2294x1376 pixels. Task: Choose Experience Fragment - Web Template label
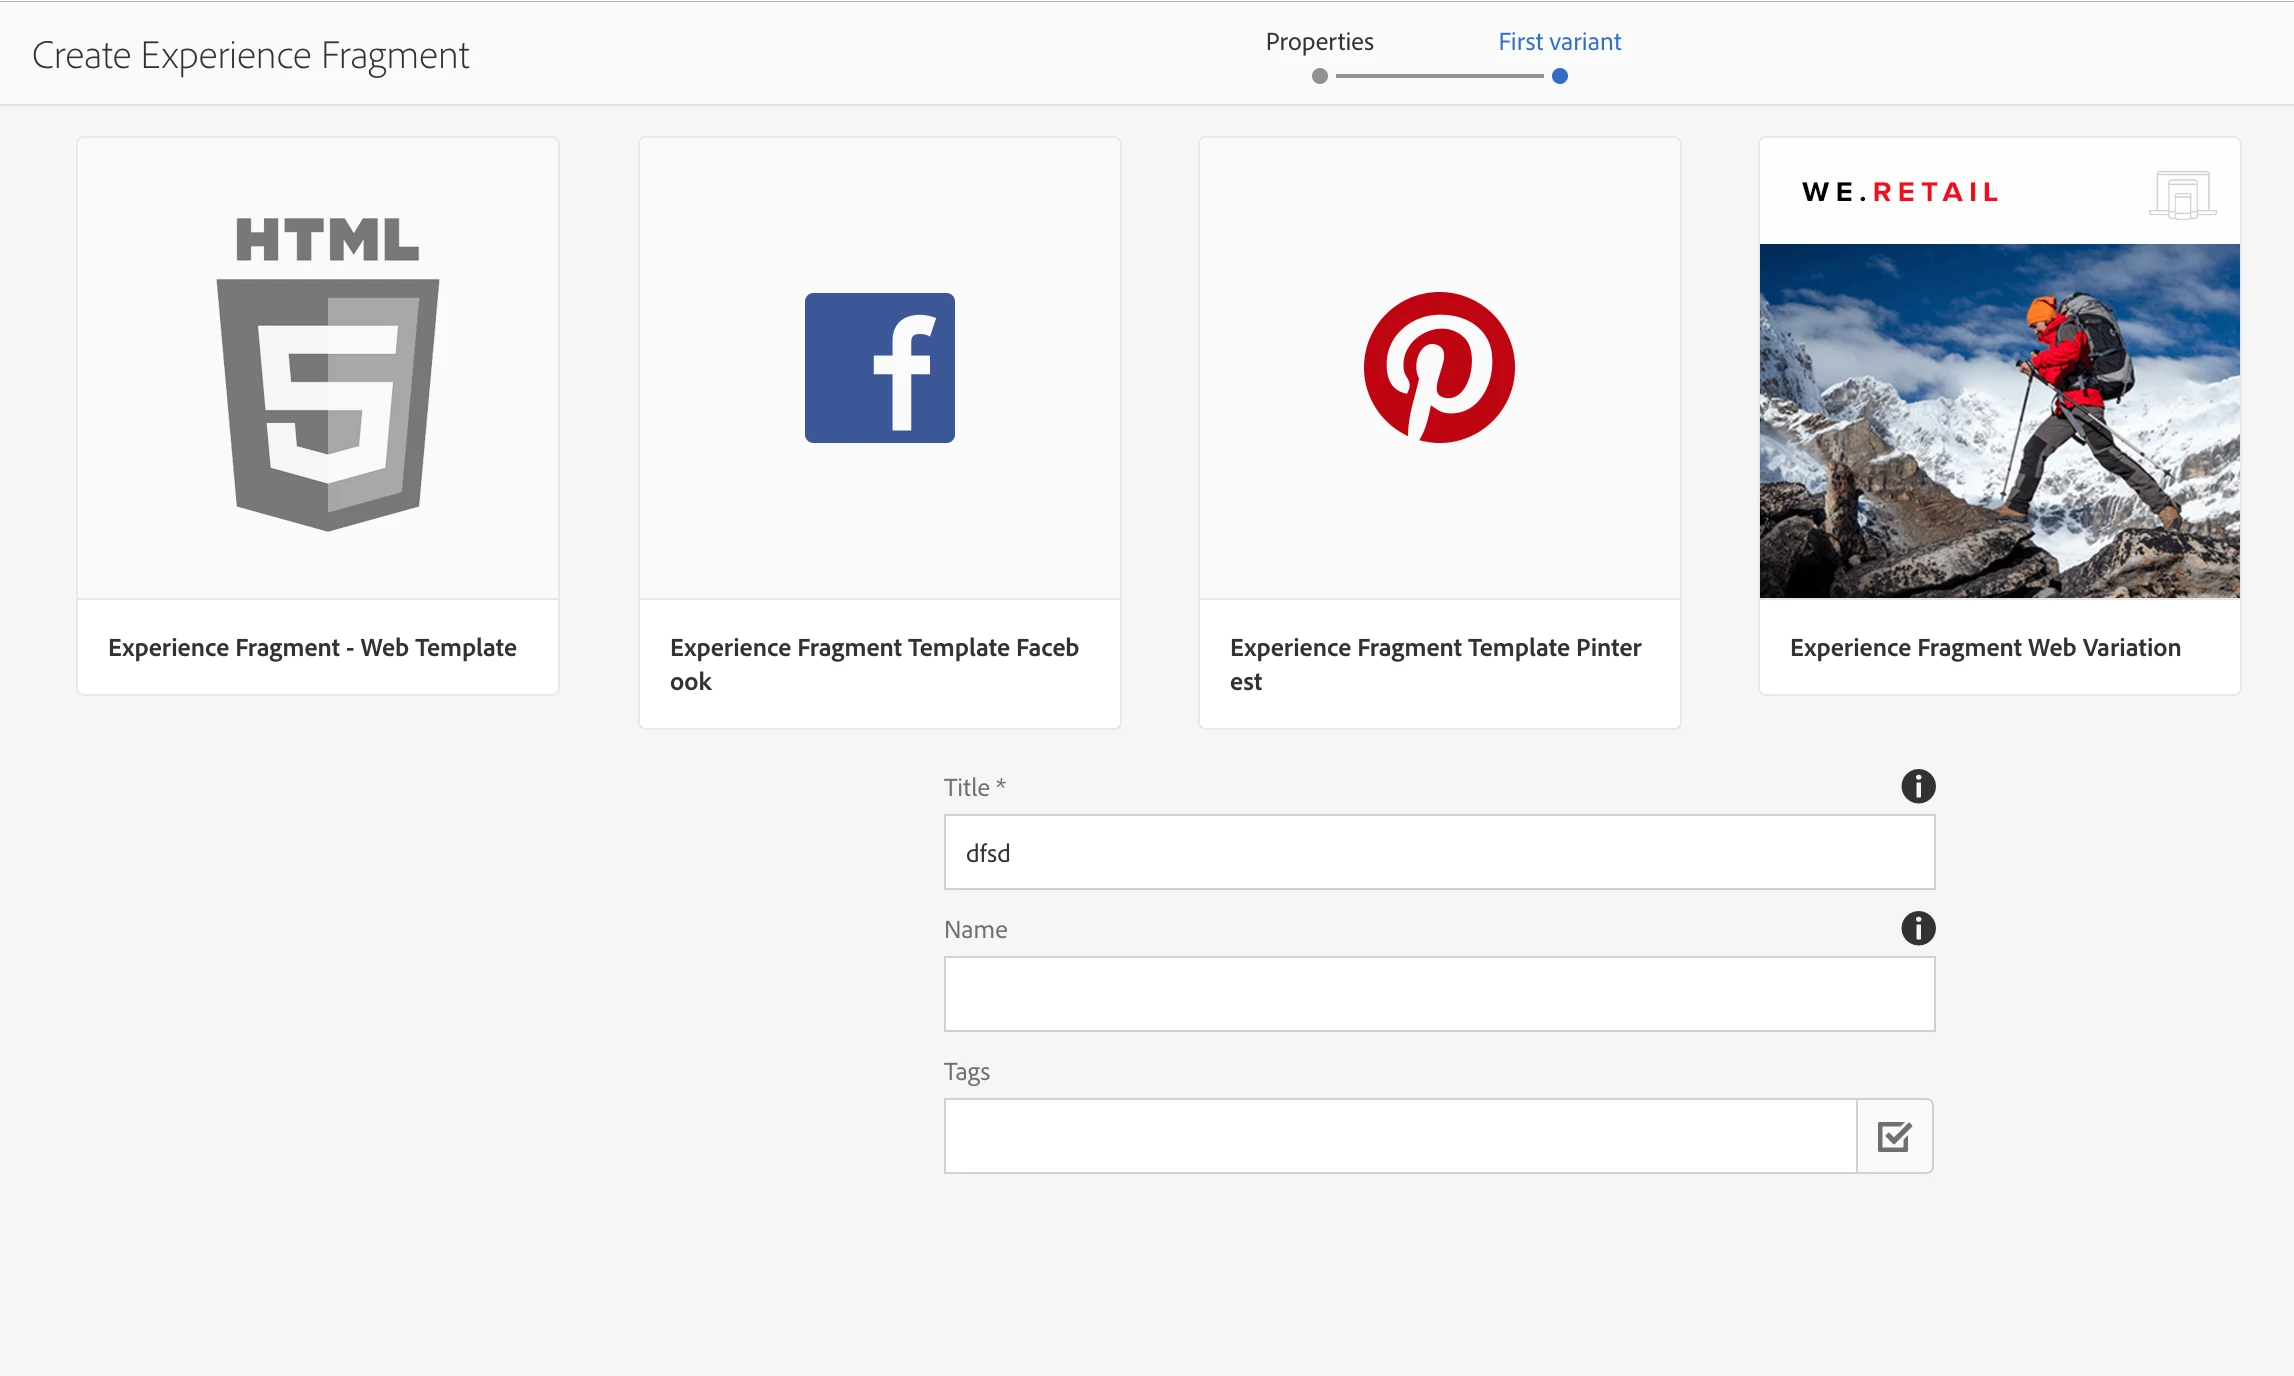pyautogui.click(x=312, y=648)
